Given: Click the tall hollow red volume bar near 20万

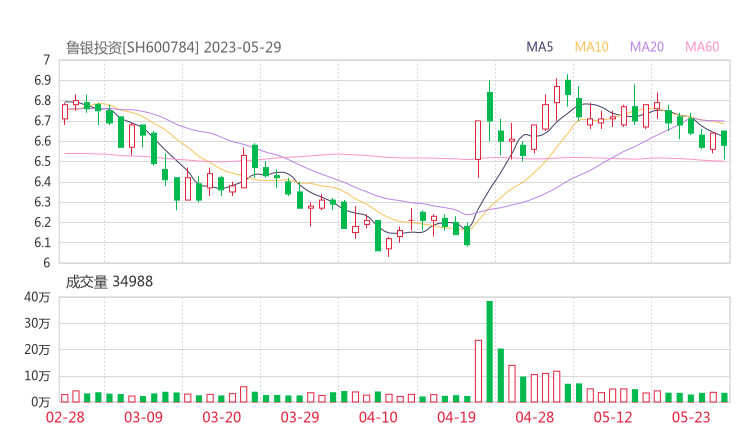Looking at the screenshot, I should [x=478, y=371].
